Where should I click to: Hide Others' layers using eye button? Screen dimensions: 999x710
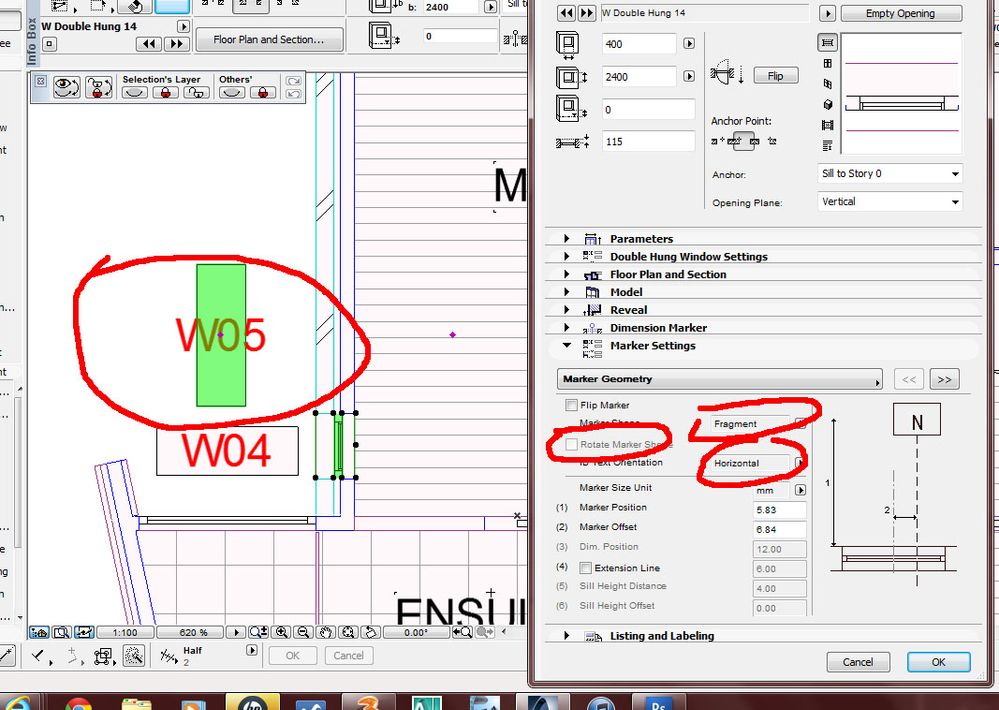(232, 92)
